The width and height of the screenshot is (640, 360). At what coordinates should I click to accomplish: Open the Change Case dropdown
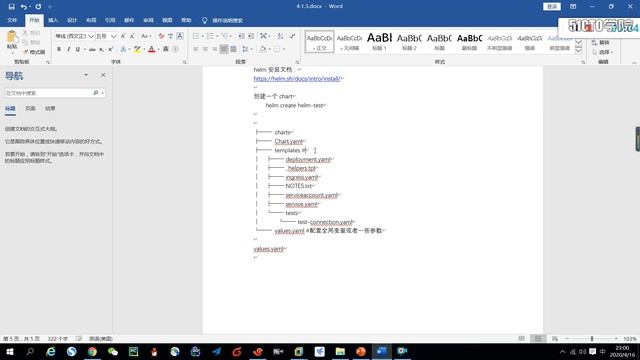(146, 36)
